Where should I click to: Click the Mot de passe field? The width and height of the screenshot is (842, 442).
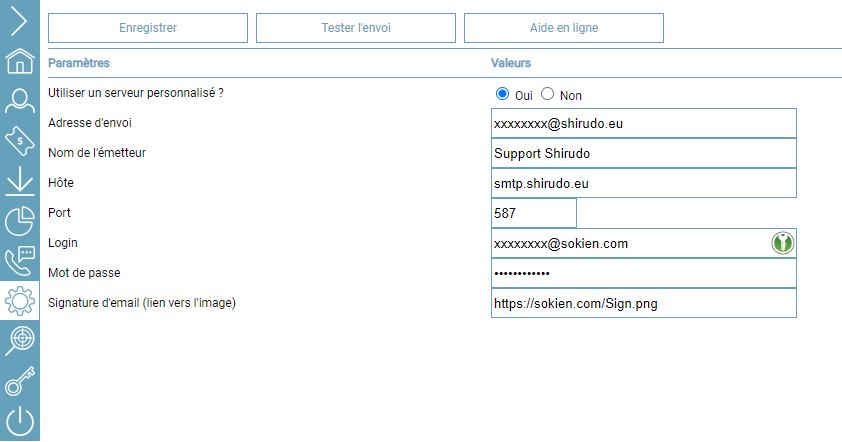tap(643, 273)
